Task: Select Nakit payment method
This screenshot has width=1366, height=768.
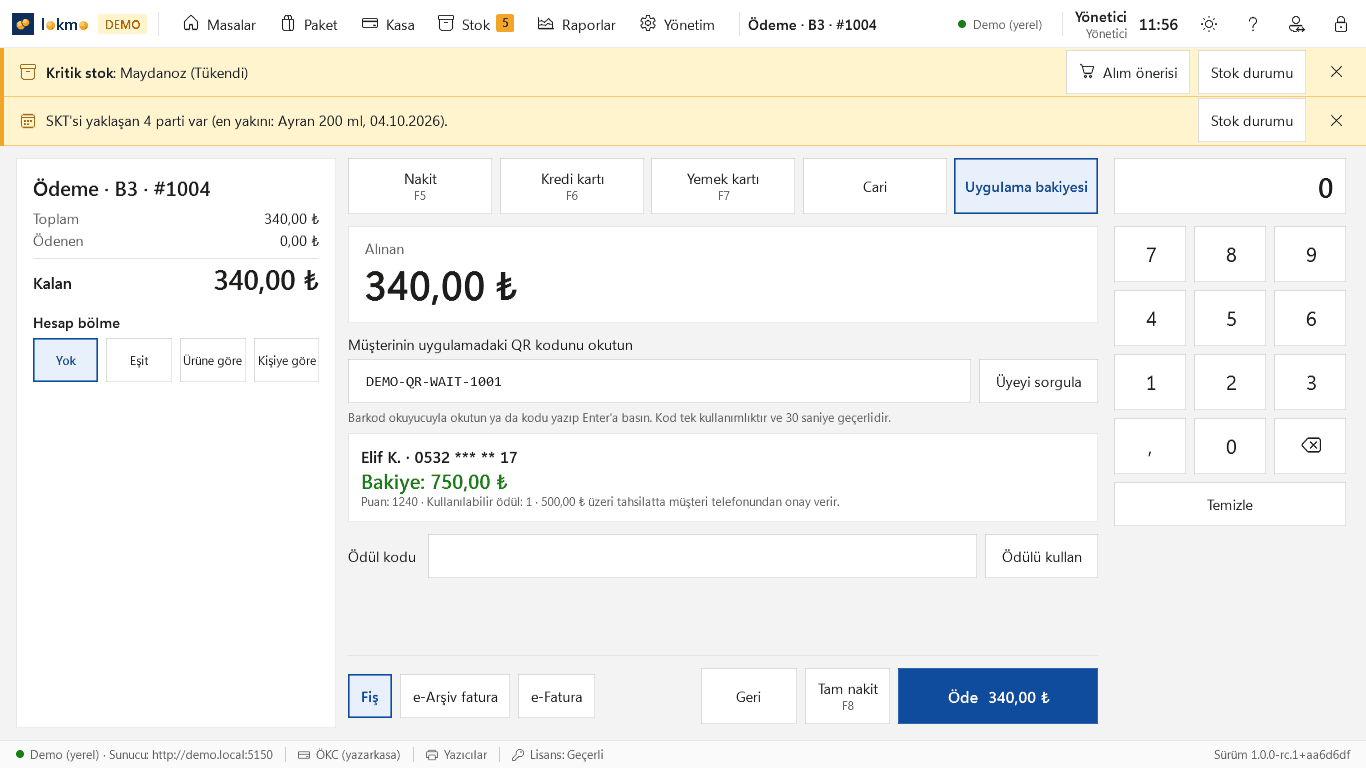Action: pyautogui.click(x=420, y=186)
